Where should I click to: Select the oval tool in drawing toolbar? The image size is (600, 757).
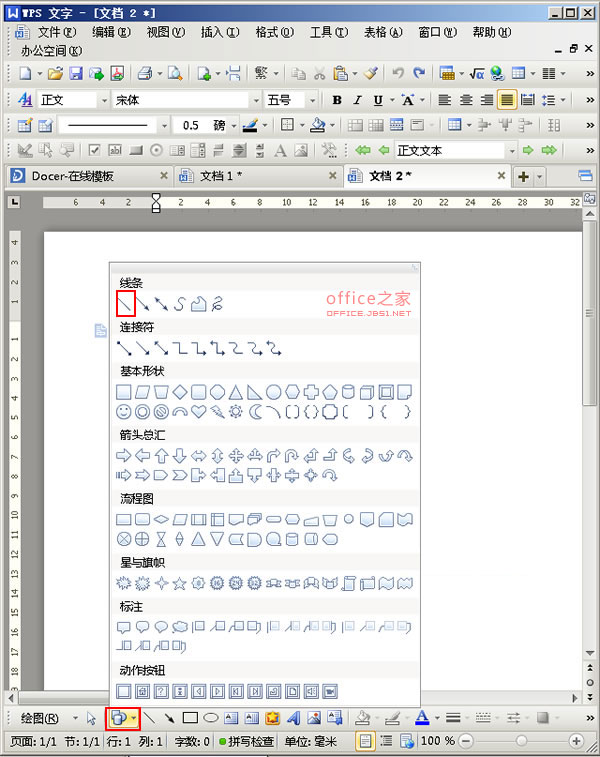click(x=211, y=718)
